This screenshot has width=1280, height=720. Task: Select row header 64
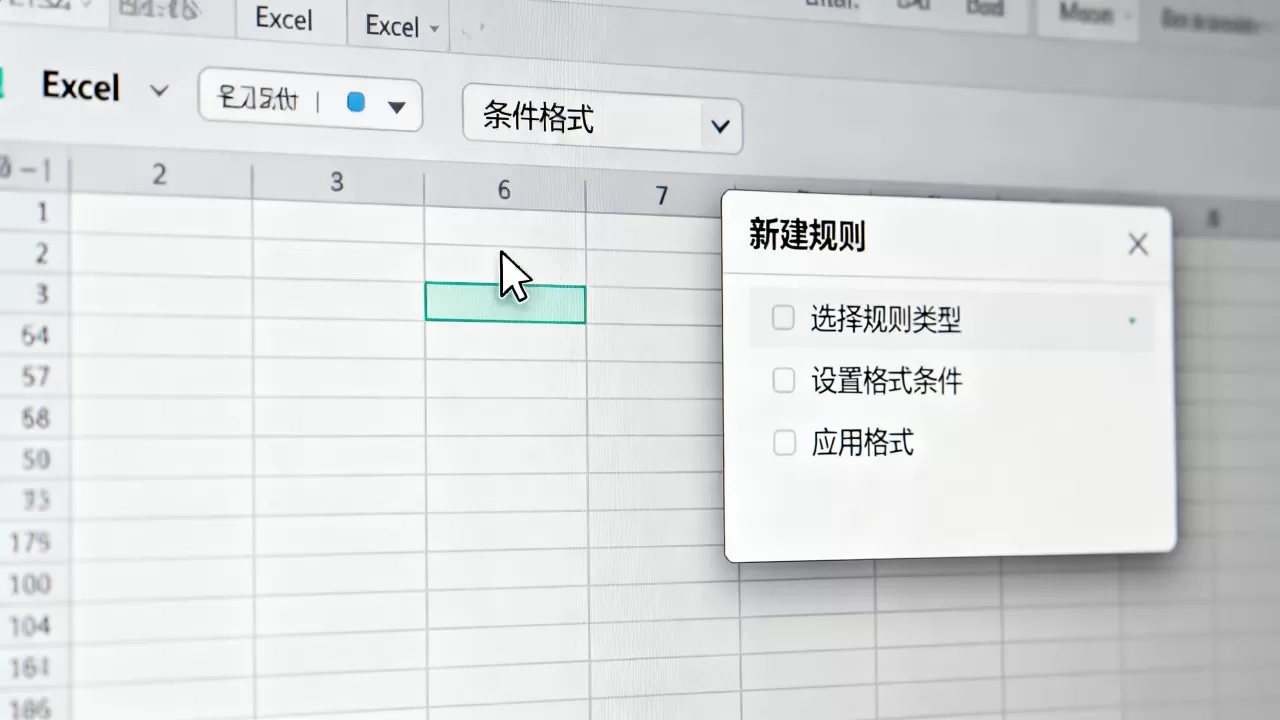(x=35, y=335)
